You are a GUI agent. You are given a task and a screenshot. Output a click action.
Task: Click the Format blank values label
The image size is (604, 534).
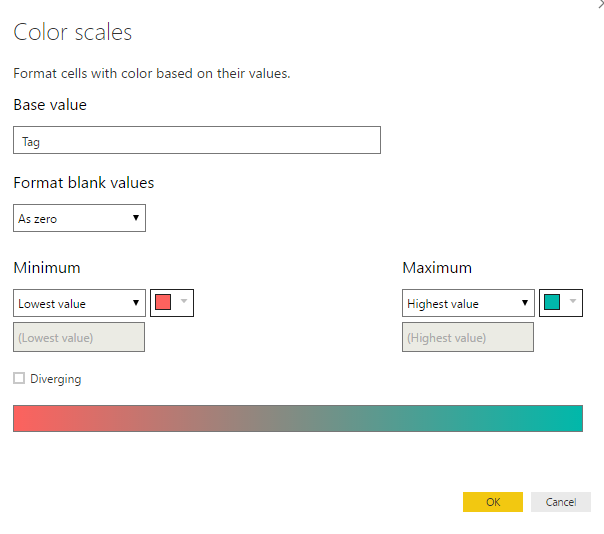click(84, 183)
